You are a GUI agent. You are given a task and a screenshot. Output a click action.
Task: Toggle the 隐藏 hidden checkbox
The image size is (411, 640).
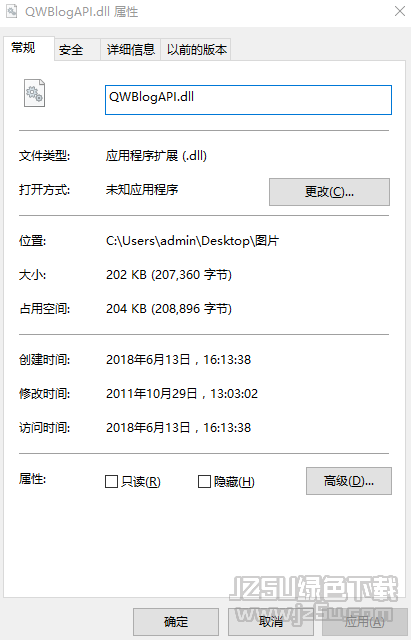[x=204, y=482]
